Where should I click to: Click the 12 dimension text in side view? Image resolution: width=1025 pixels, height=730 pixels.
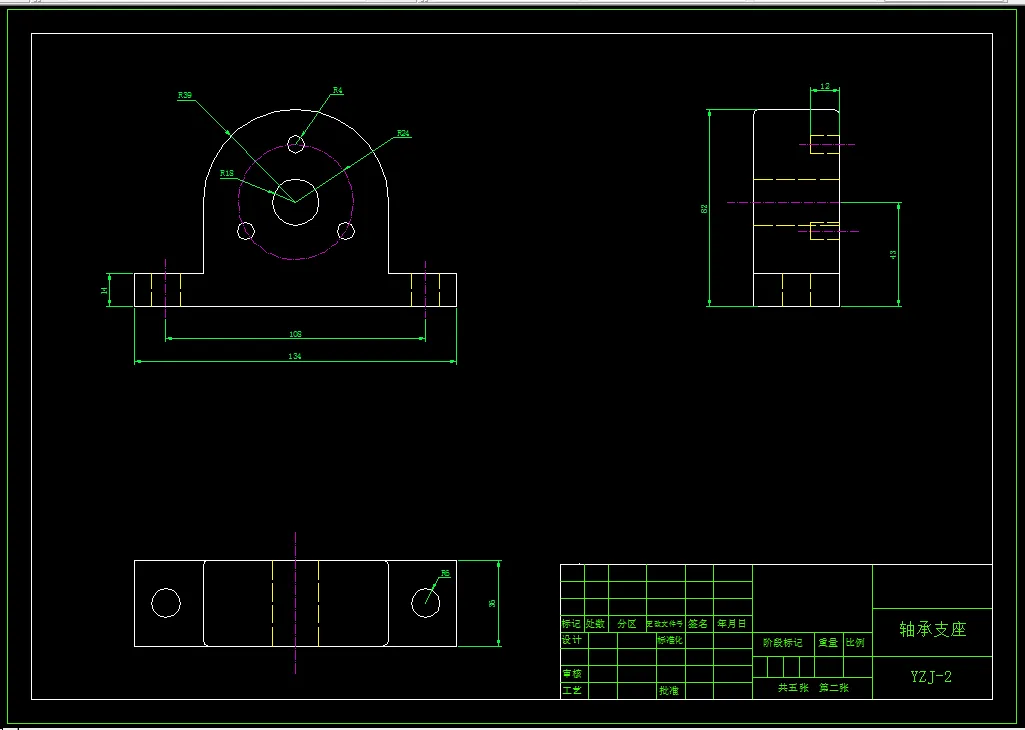[x=825, y=86]
